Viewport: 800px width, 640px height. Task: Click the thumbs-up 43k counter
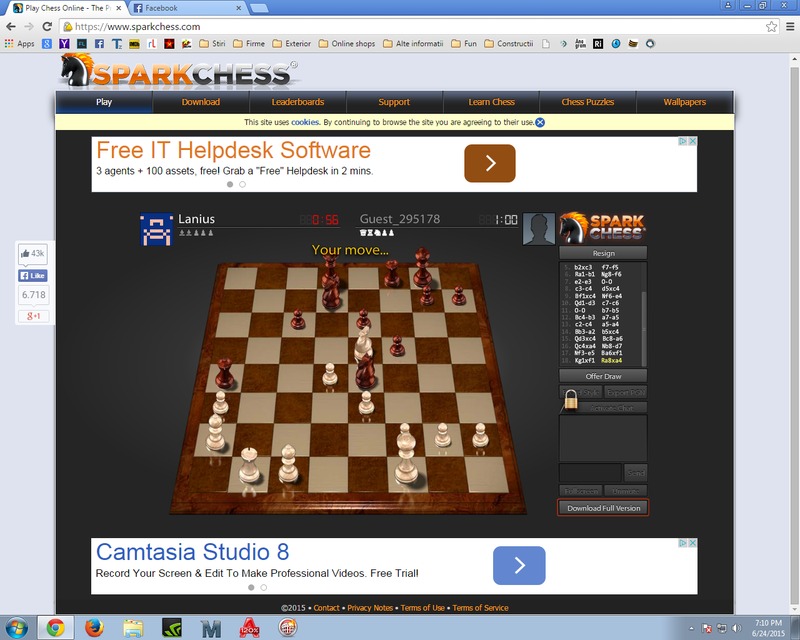click(33, 254)
